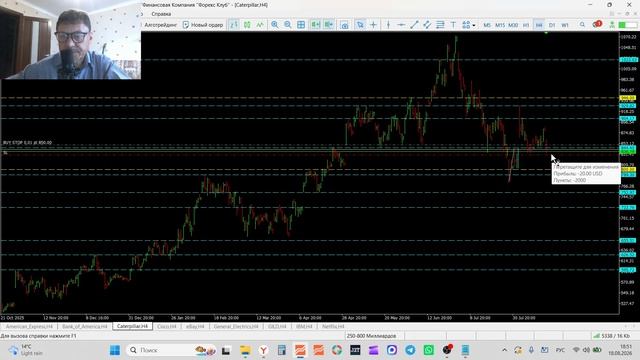
Task: Expand the system tray hidden icons chevron
Action: [504, 350]
